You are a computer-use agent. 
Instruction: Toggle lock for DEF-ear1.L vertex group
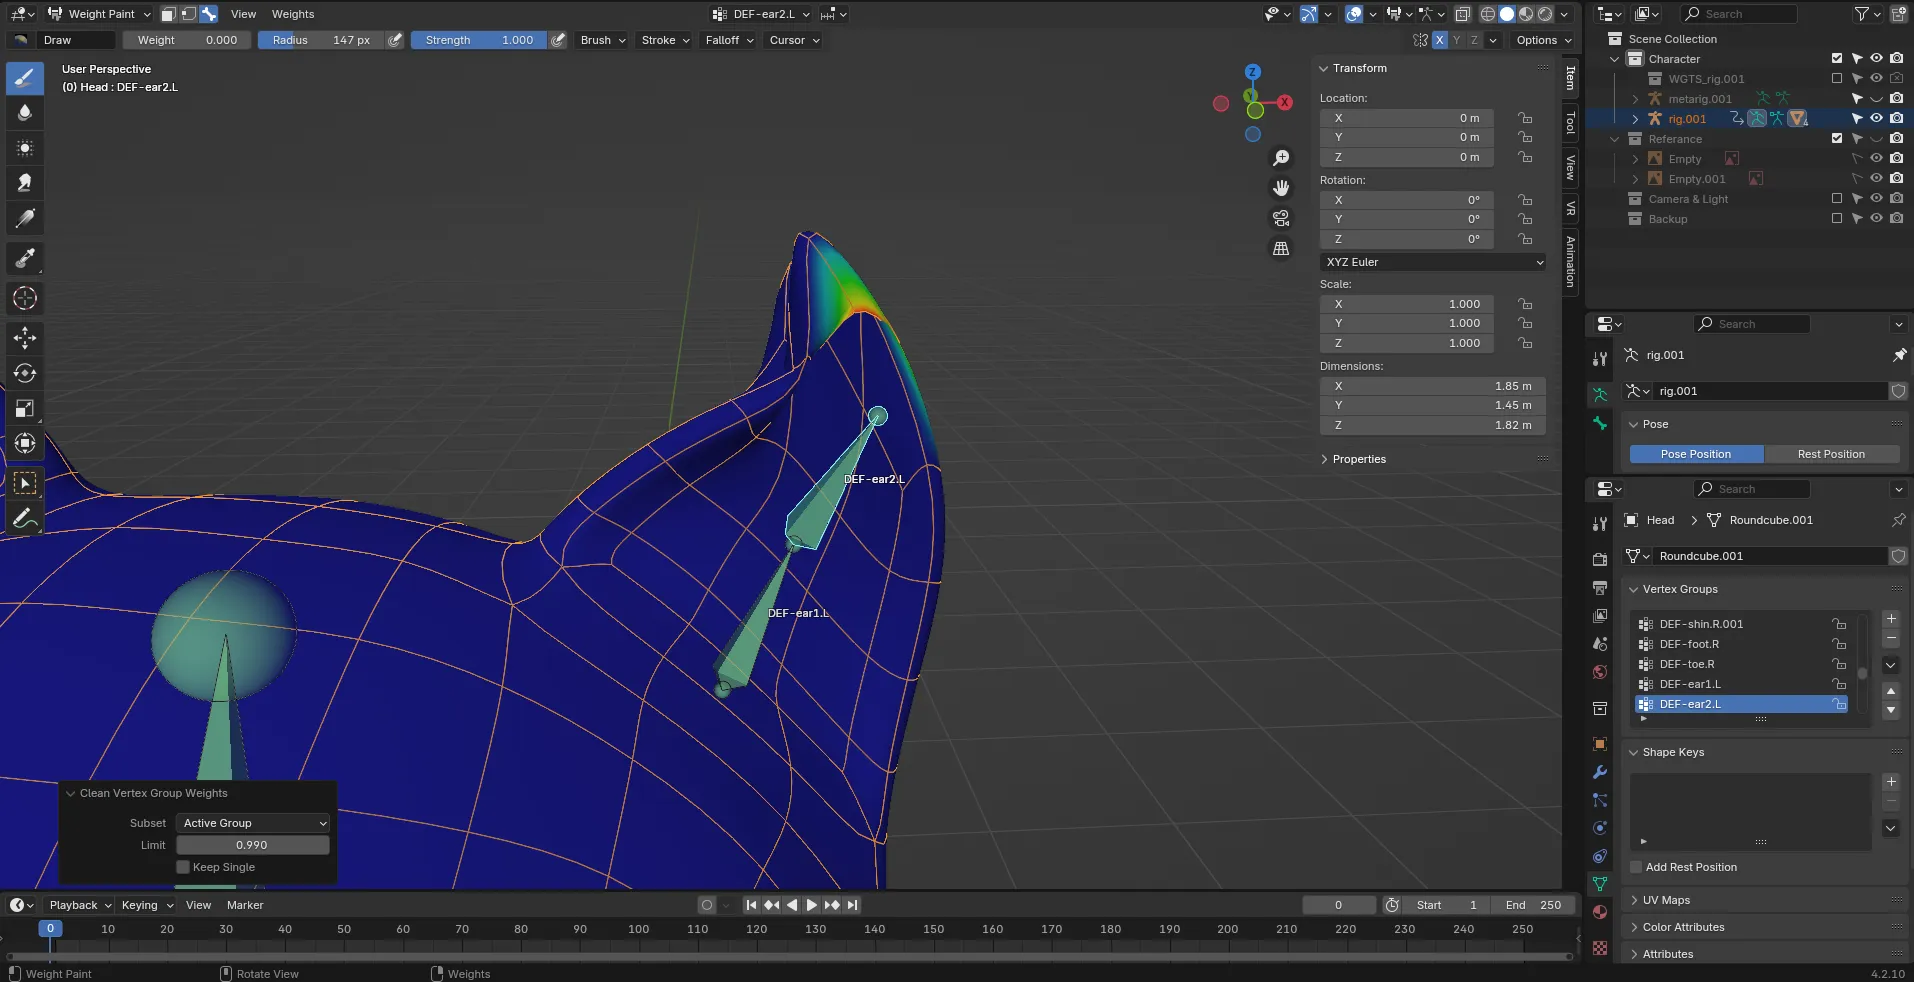(1839, 684)
